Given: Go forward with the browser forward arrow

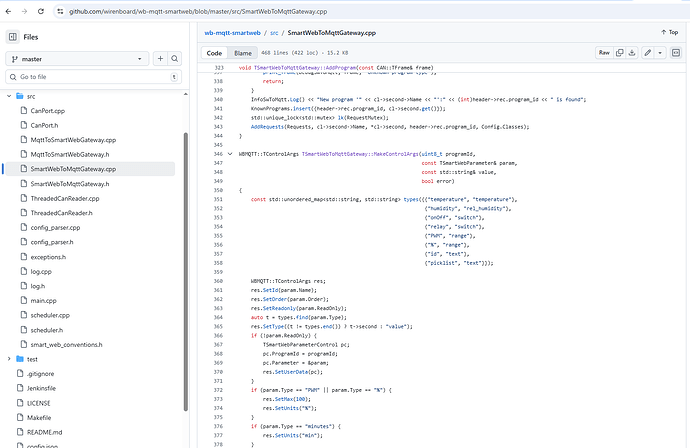Looking at the screenshot, I should (25, 11).
